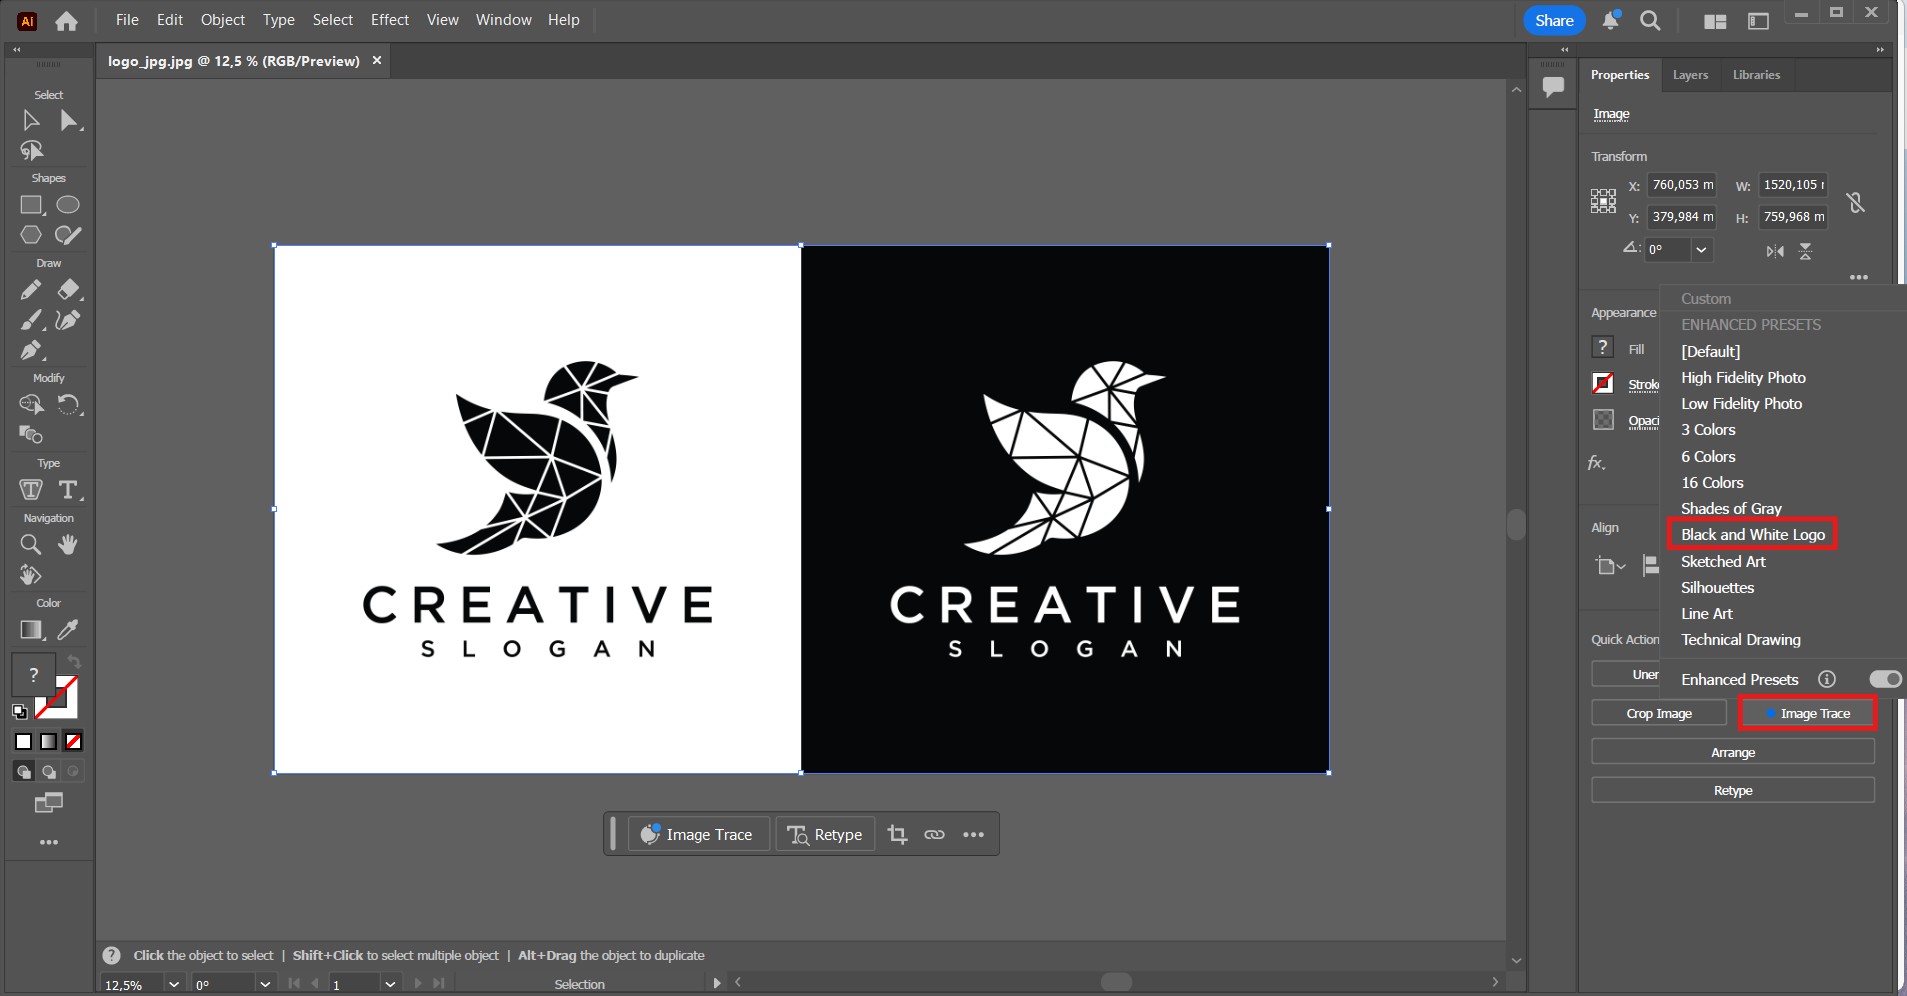The image size is (1907, 996).
Task: Select the Hand navigation tool
Action: (68, 545)
